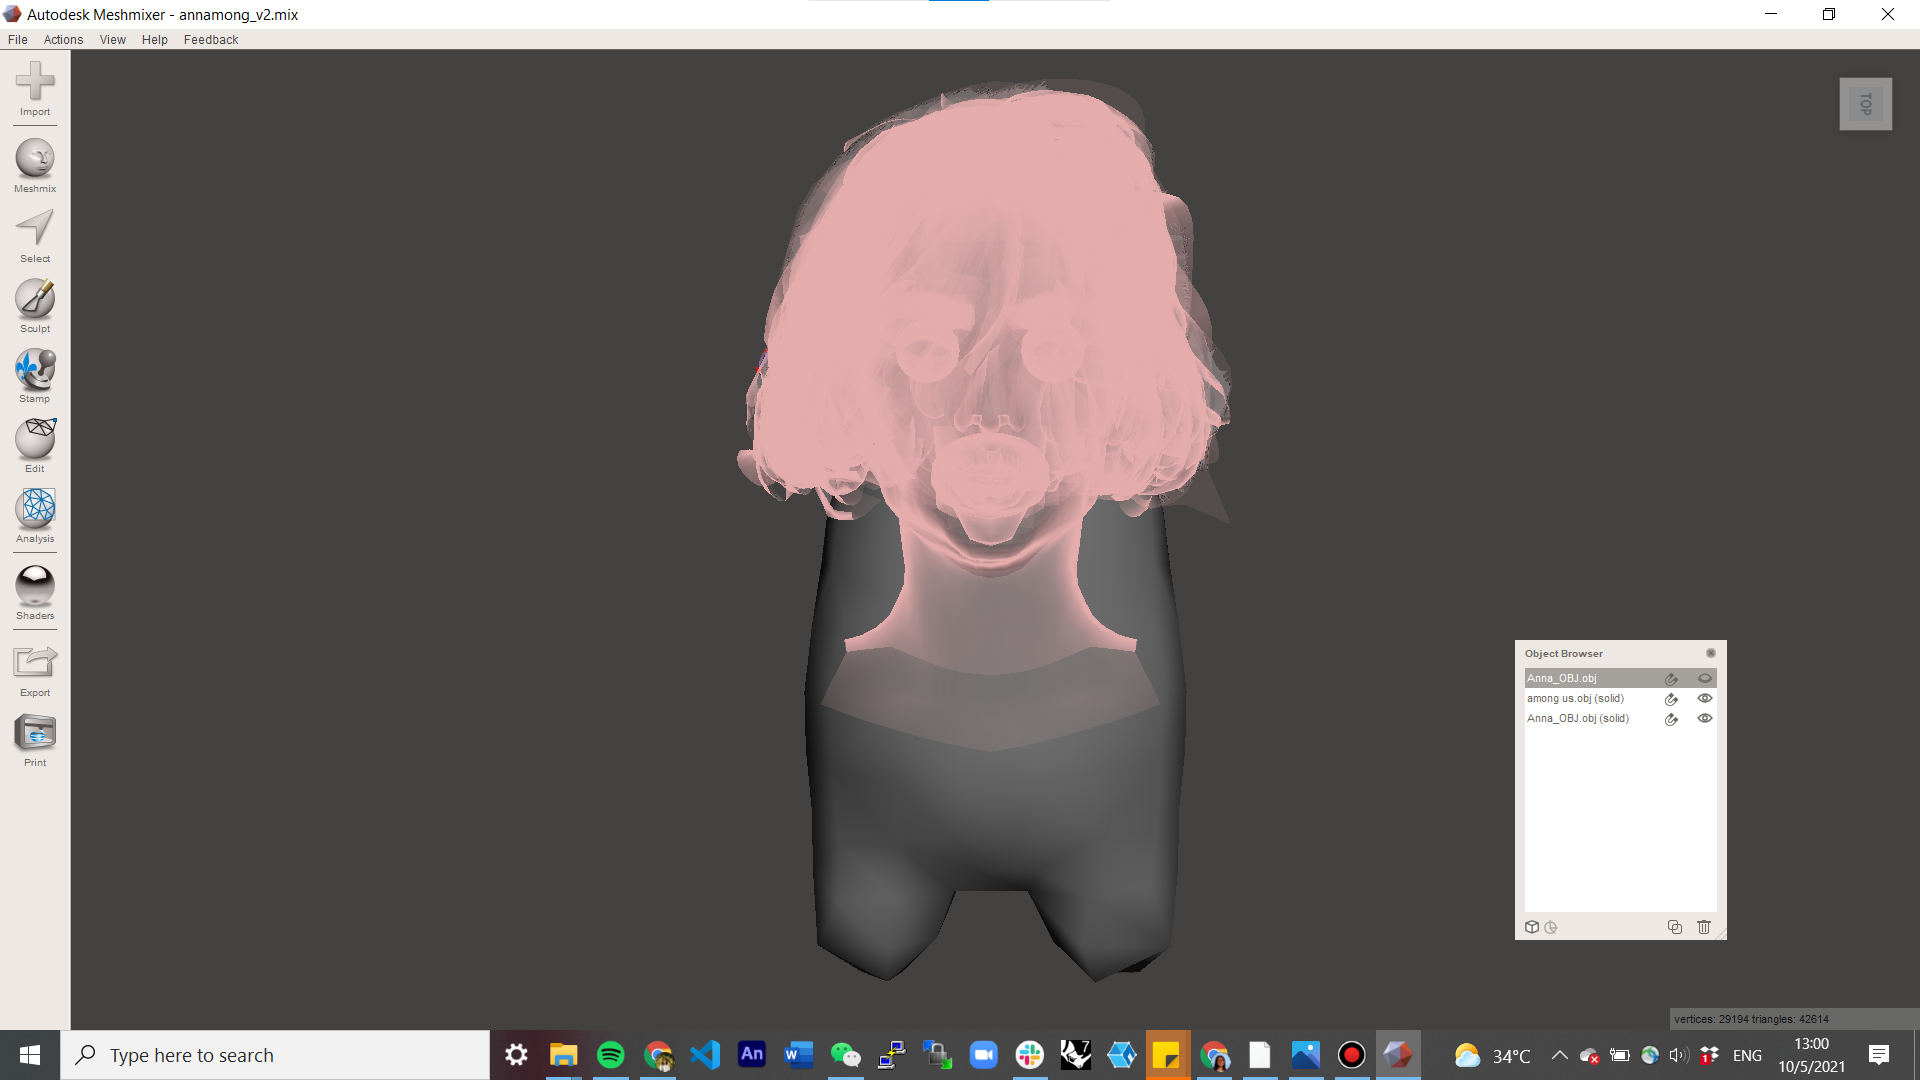Click the ENG language indicator
The image size is (1920, 1080).
click(1747, 1055)
